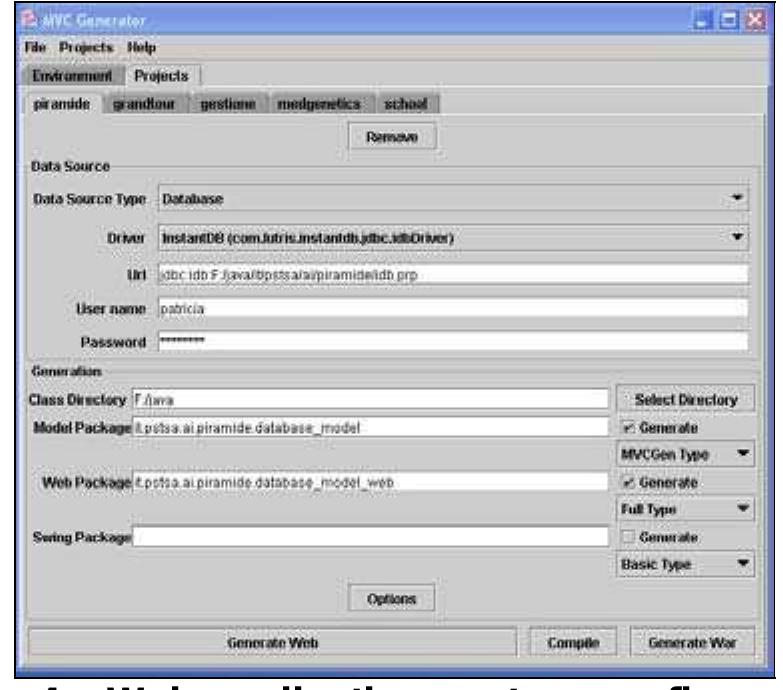Switch to the Environment tab
The image size is (783, 690).
coord(72,76)
